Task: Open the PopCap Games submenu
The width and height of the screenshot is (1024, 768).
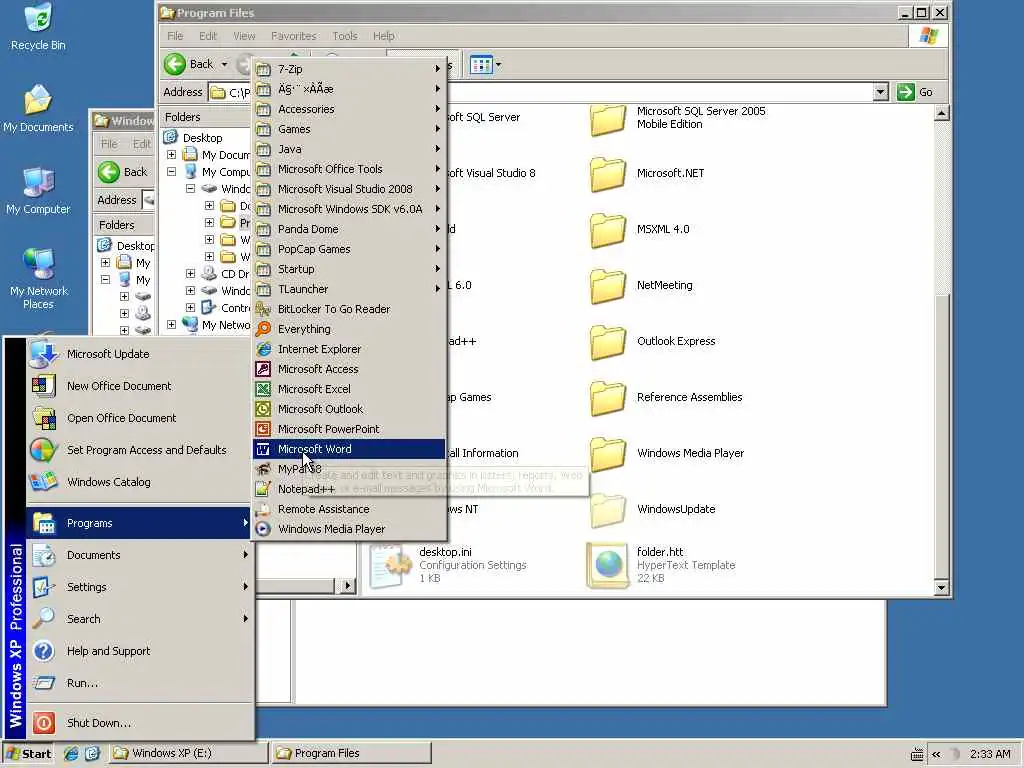Action: click(349, 249)
